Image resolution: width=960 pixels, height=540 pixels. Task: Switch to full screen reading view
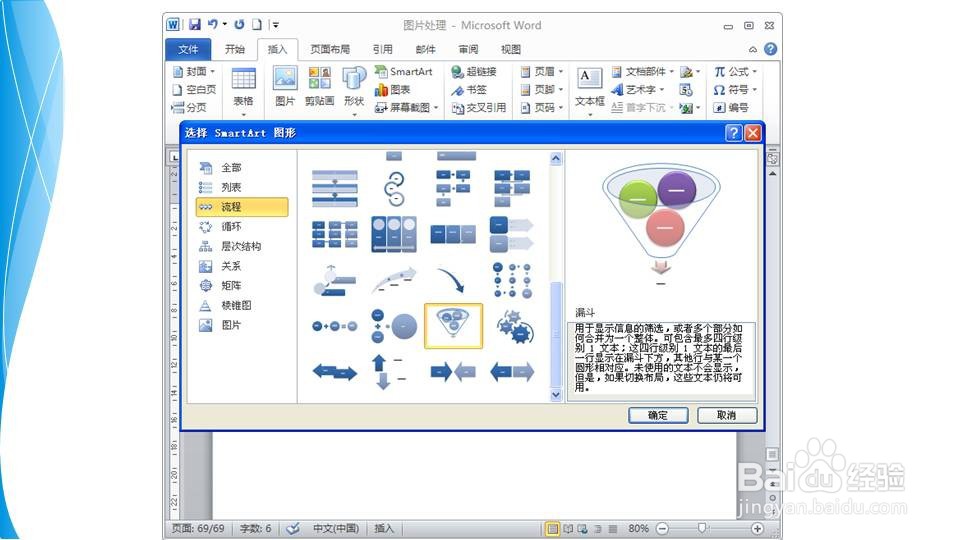pyautogui.click(x=568, y=528)
